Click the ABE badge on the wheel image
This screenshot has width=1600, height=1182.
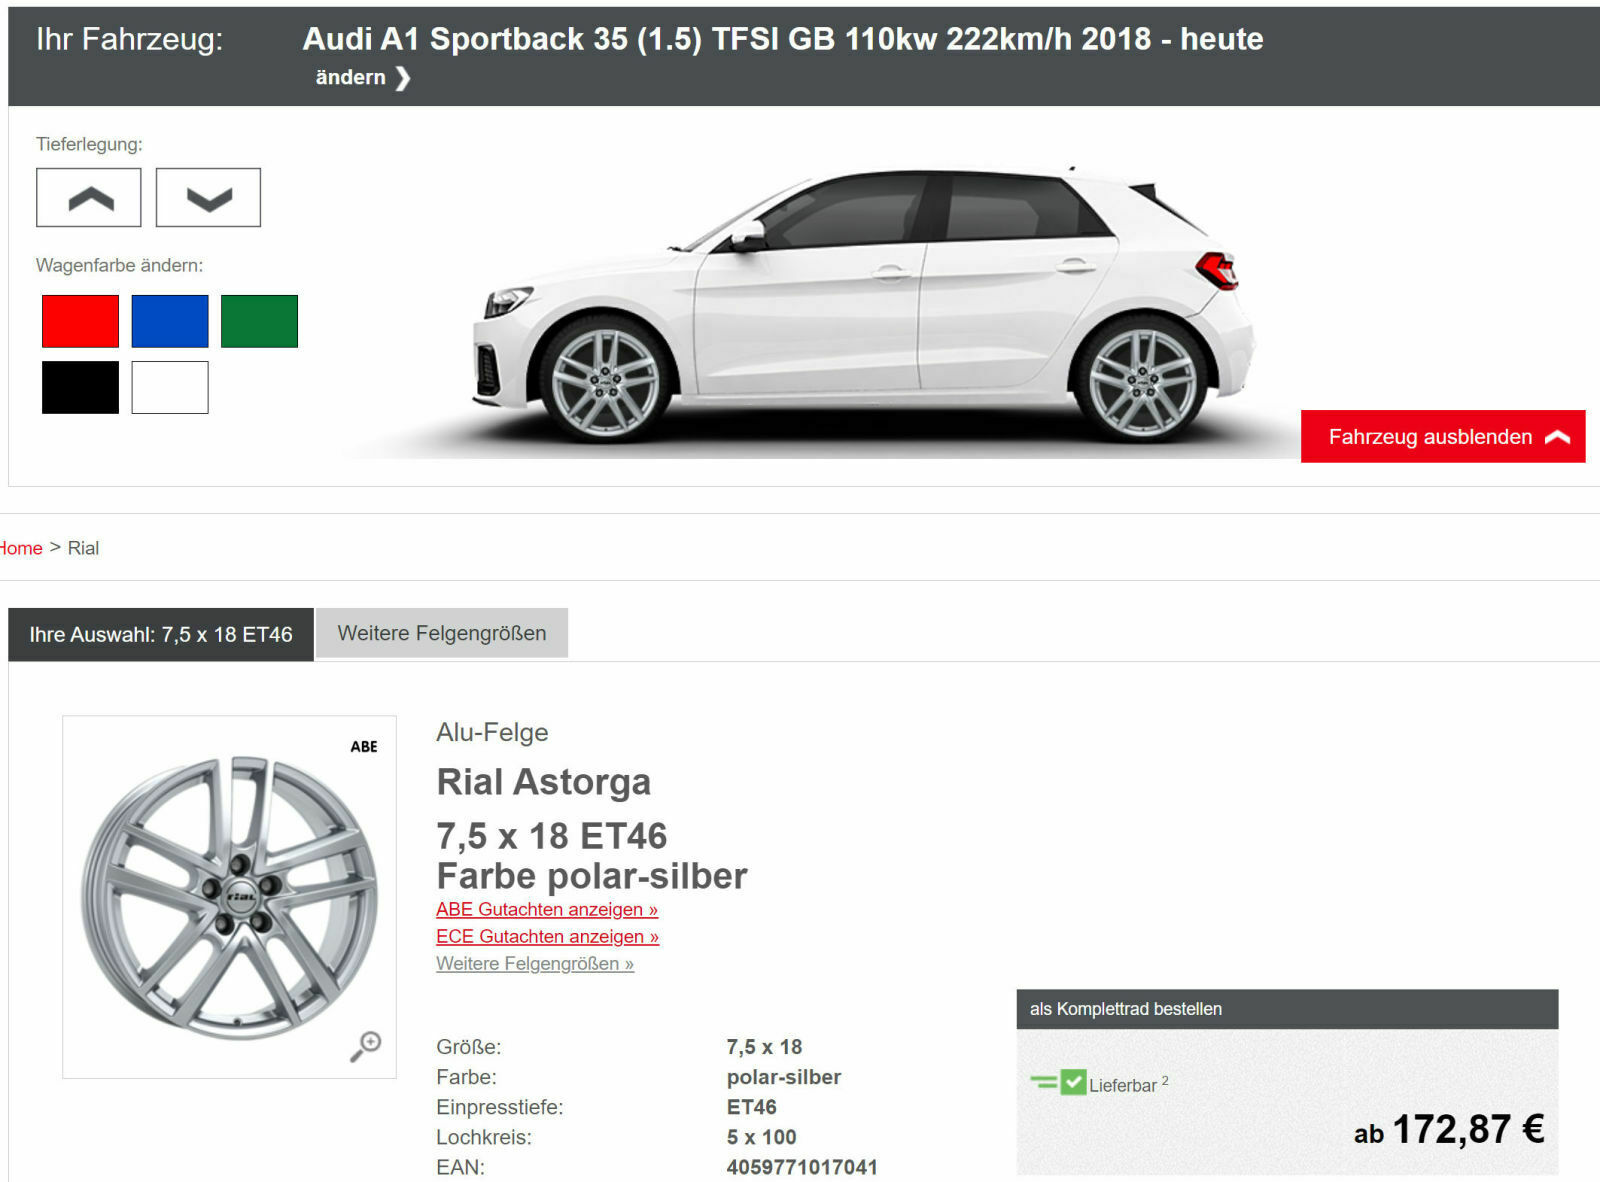[x=364, y=746]
